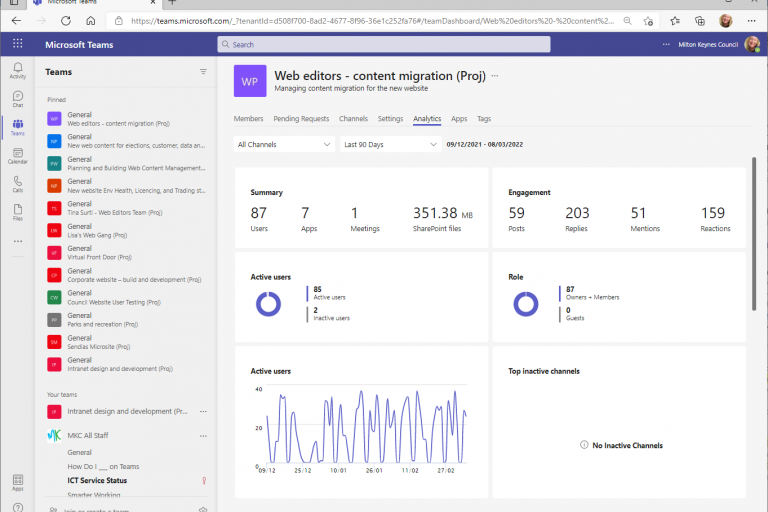Viewport: 768px width, 512px height.
Task: Open the Channels tab
Action: pyautogui.click(x=353, y=119)
